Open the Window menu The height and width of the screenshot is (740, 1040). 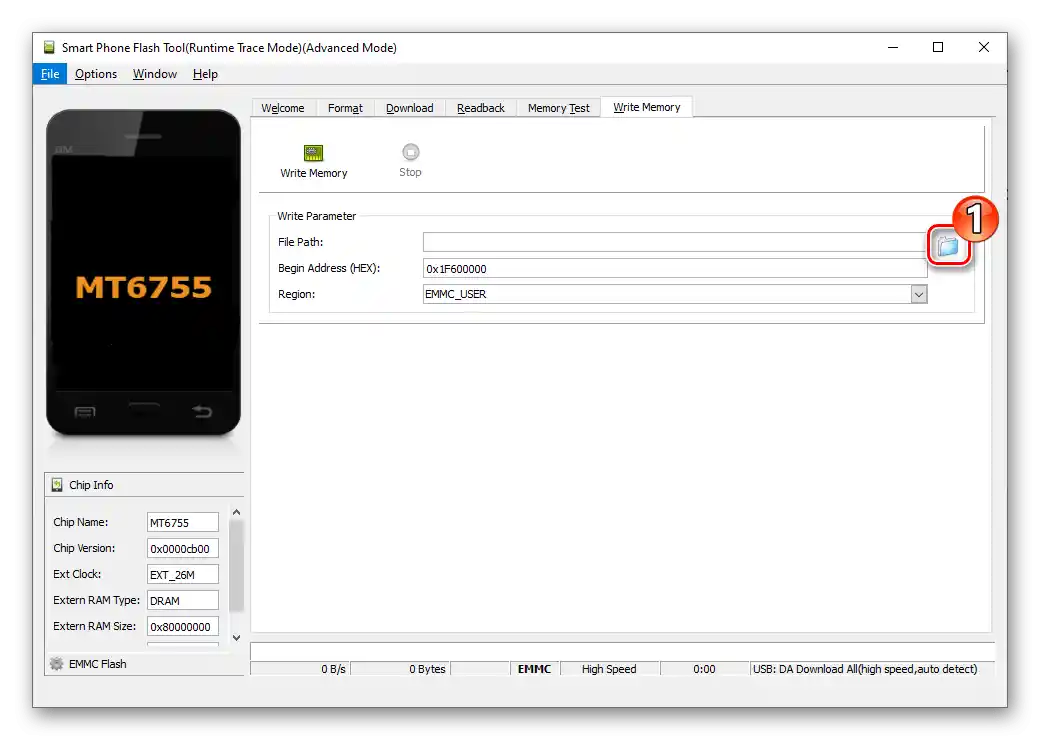(154, 73)
